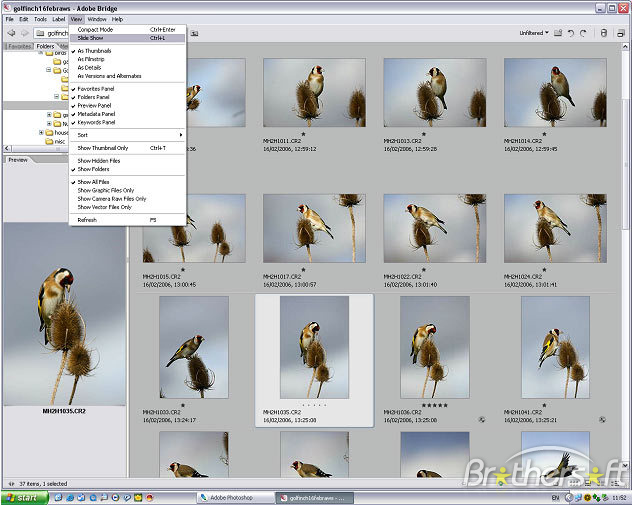Click Refresh in the View menu
The width and height of the screenshot is (632, 505).
(127, 220)
